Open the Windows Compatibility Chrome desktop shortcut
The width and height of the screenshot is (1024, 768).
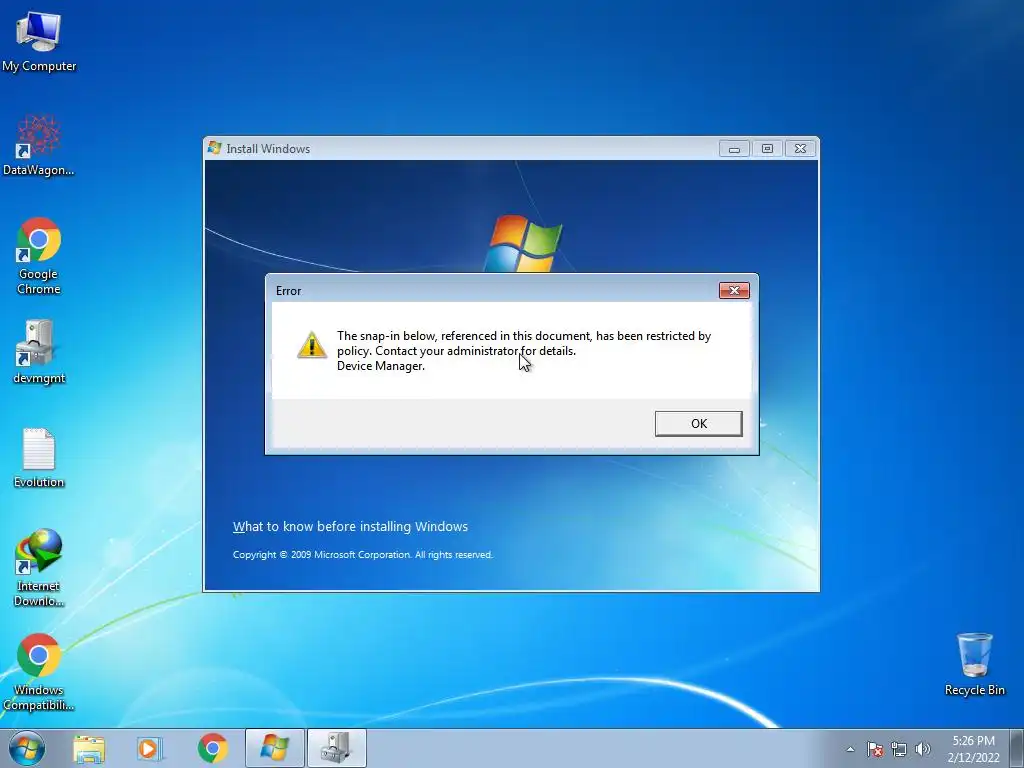click(x=39, y=671)
